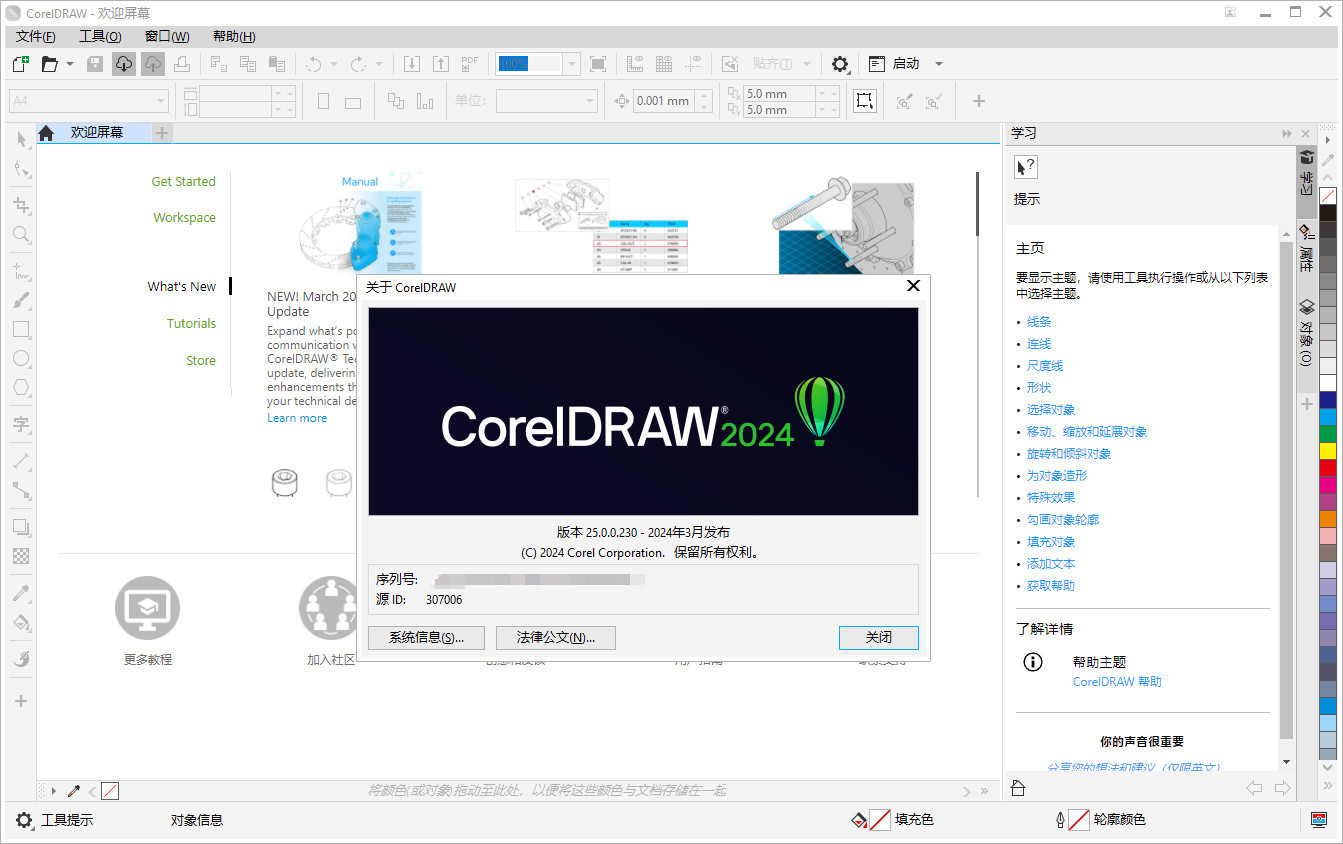
Task: Toggle ruler visibility from the toolbar
Action: tap(636, 63)
